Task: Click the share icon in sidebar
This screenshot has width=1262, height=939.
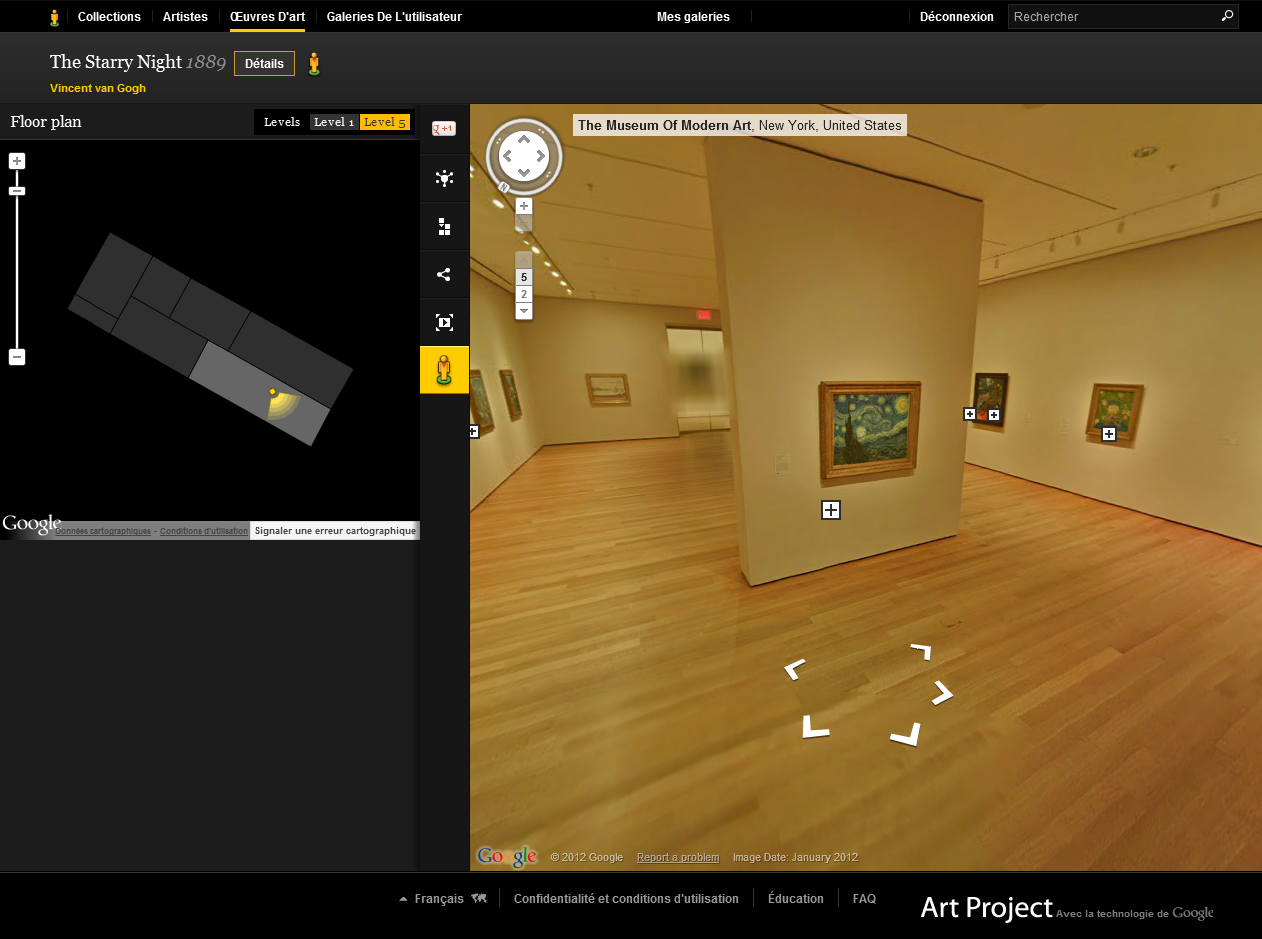Action: pyautogui.click(x=444, y=274)
